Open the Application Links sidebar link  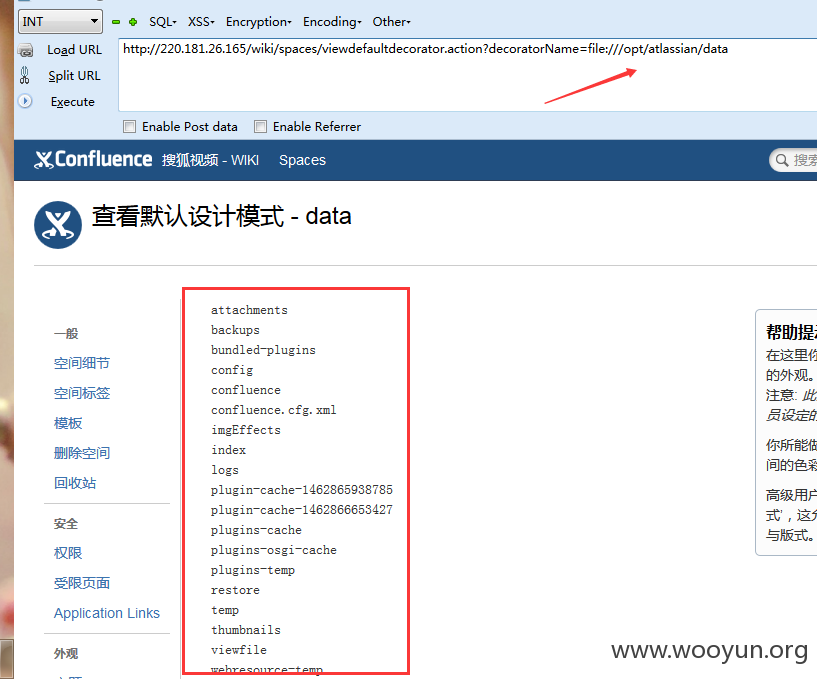tap(107, 613)
